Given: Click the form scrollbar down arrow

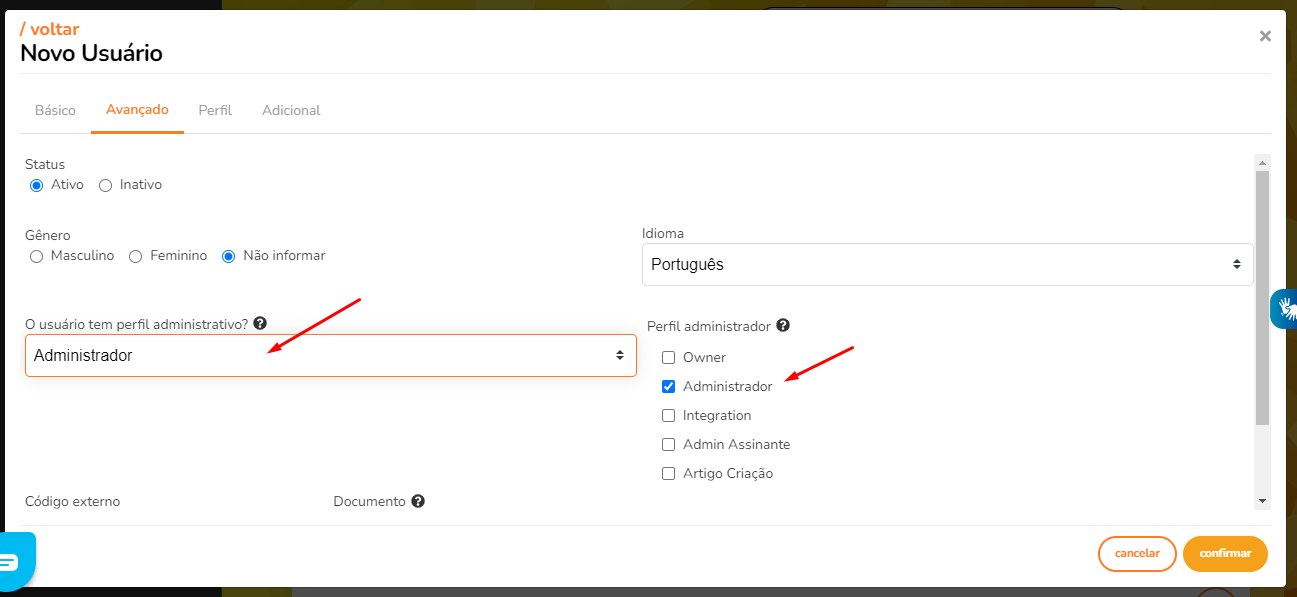Looking at the screenshot, I should [x=1262, y=500].
